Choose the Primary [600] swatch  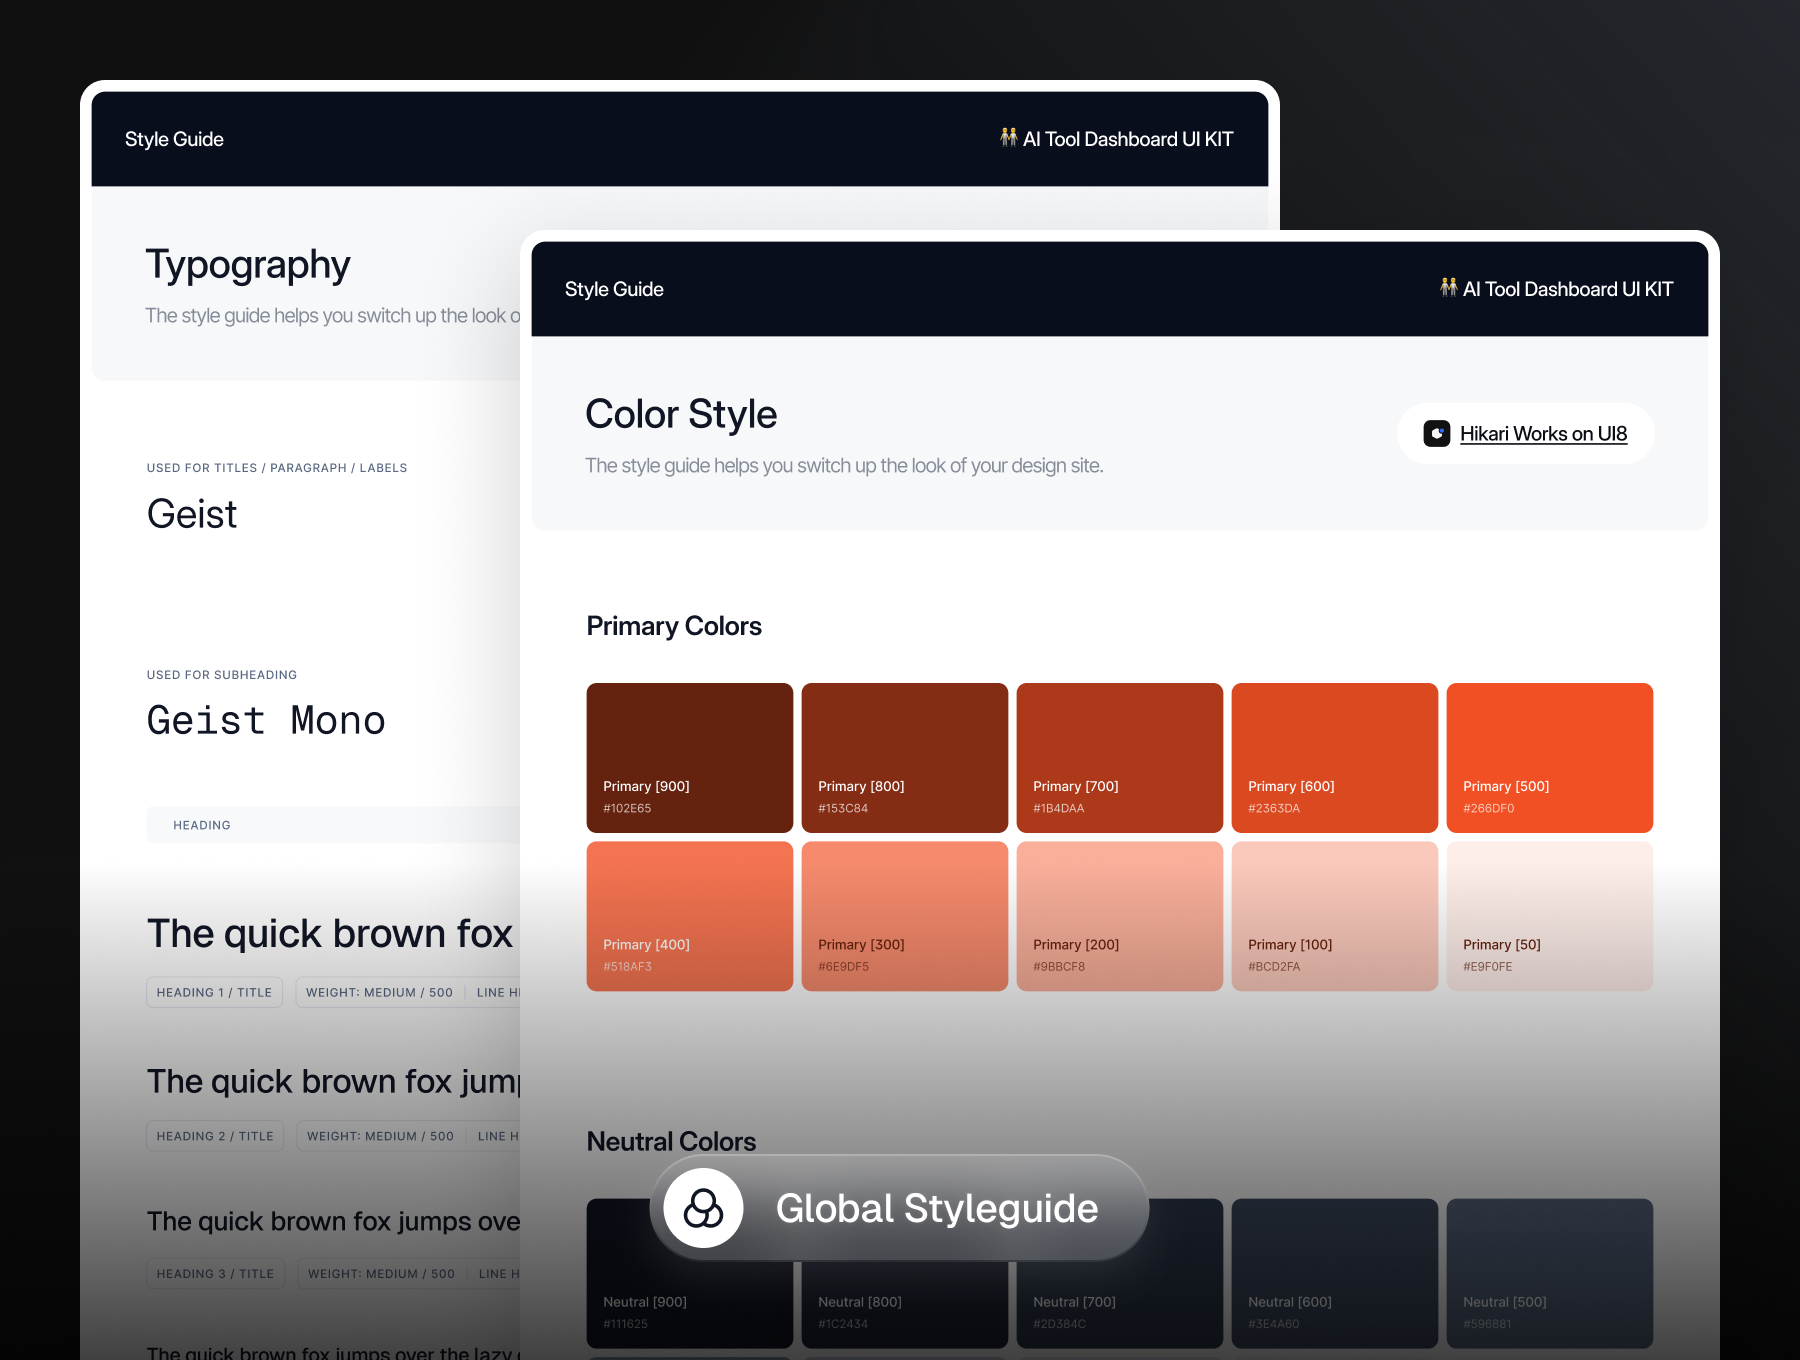click(1334, 757)
